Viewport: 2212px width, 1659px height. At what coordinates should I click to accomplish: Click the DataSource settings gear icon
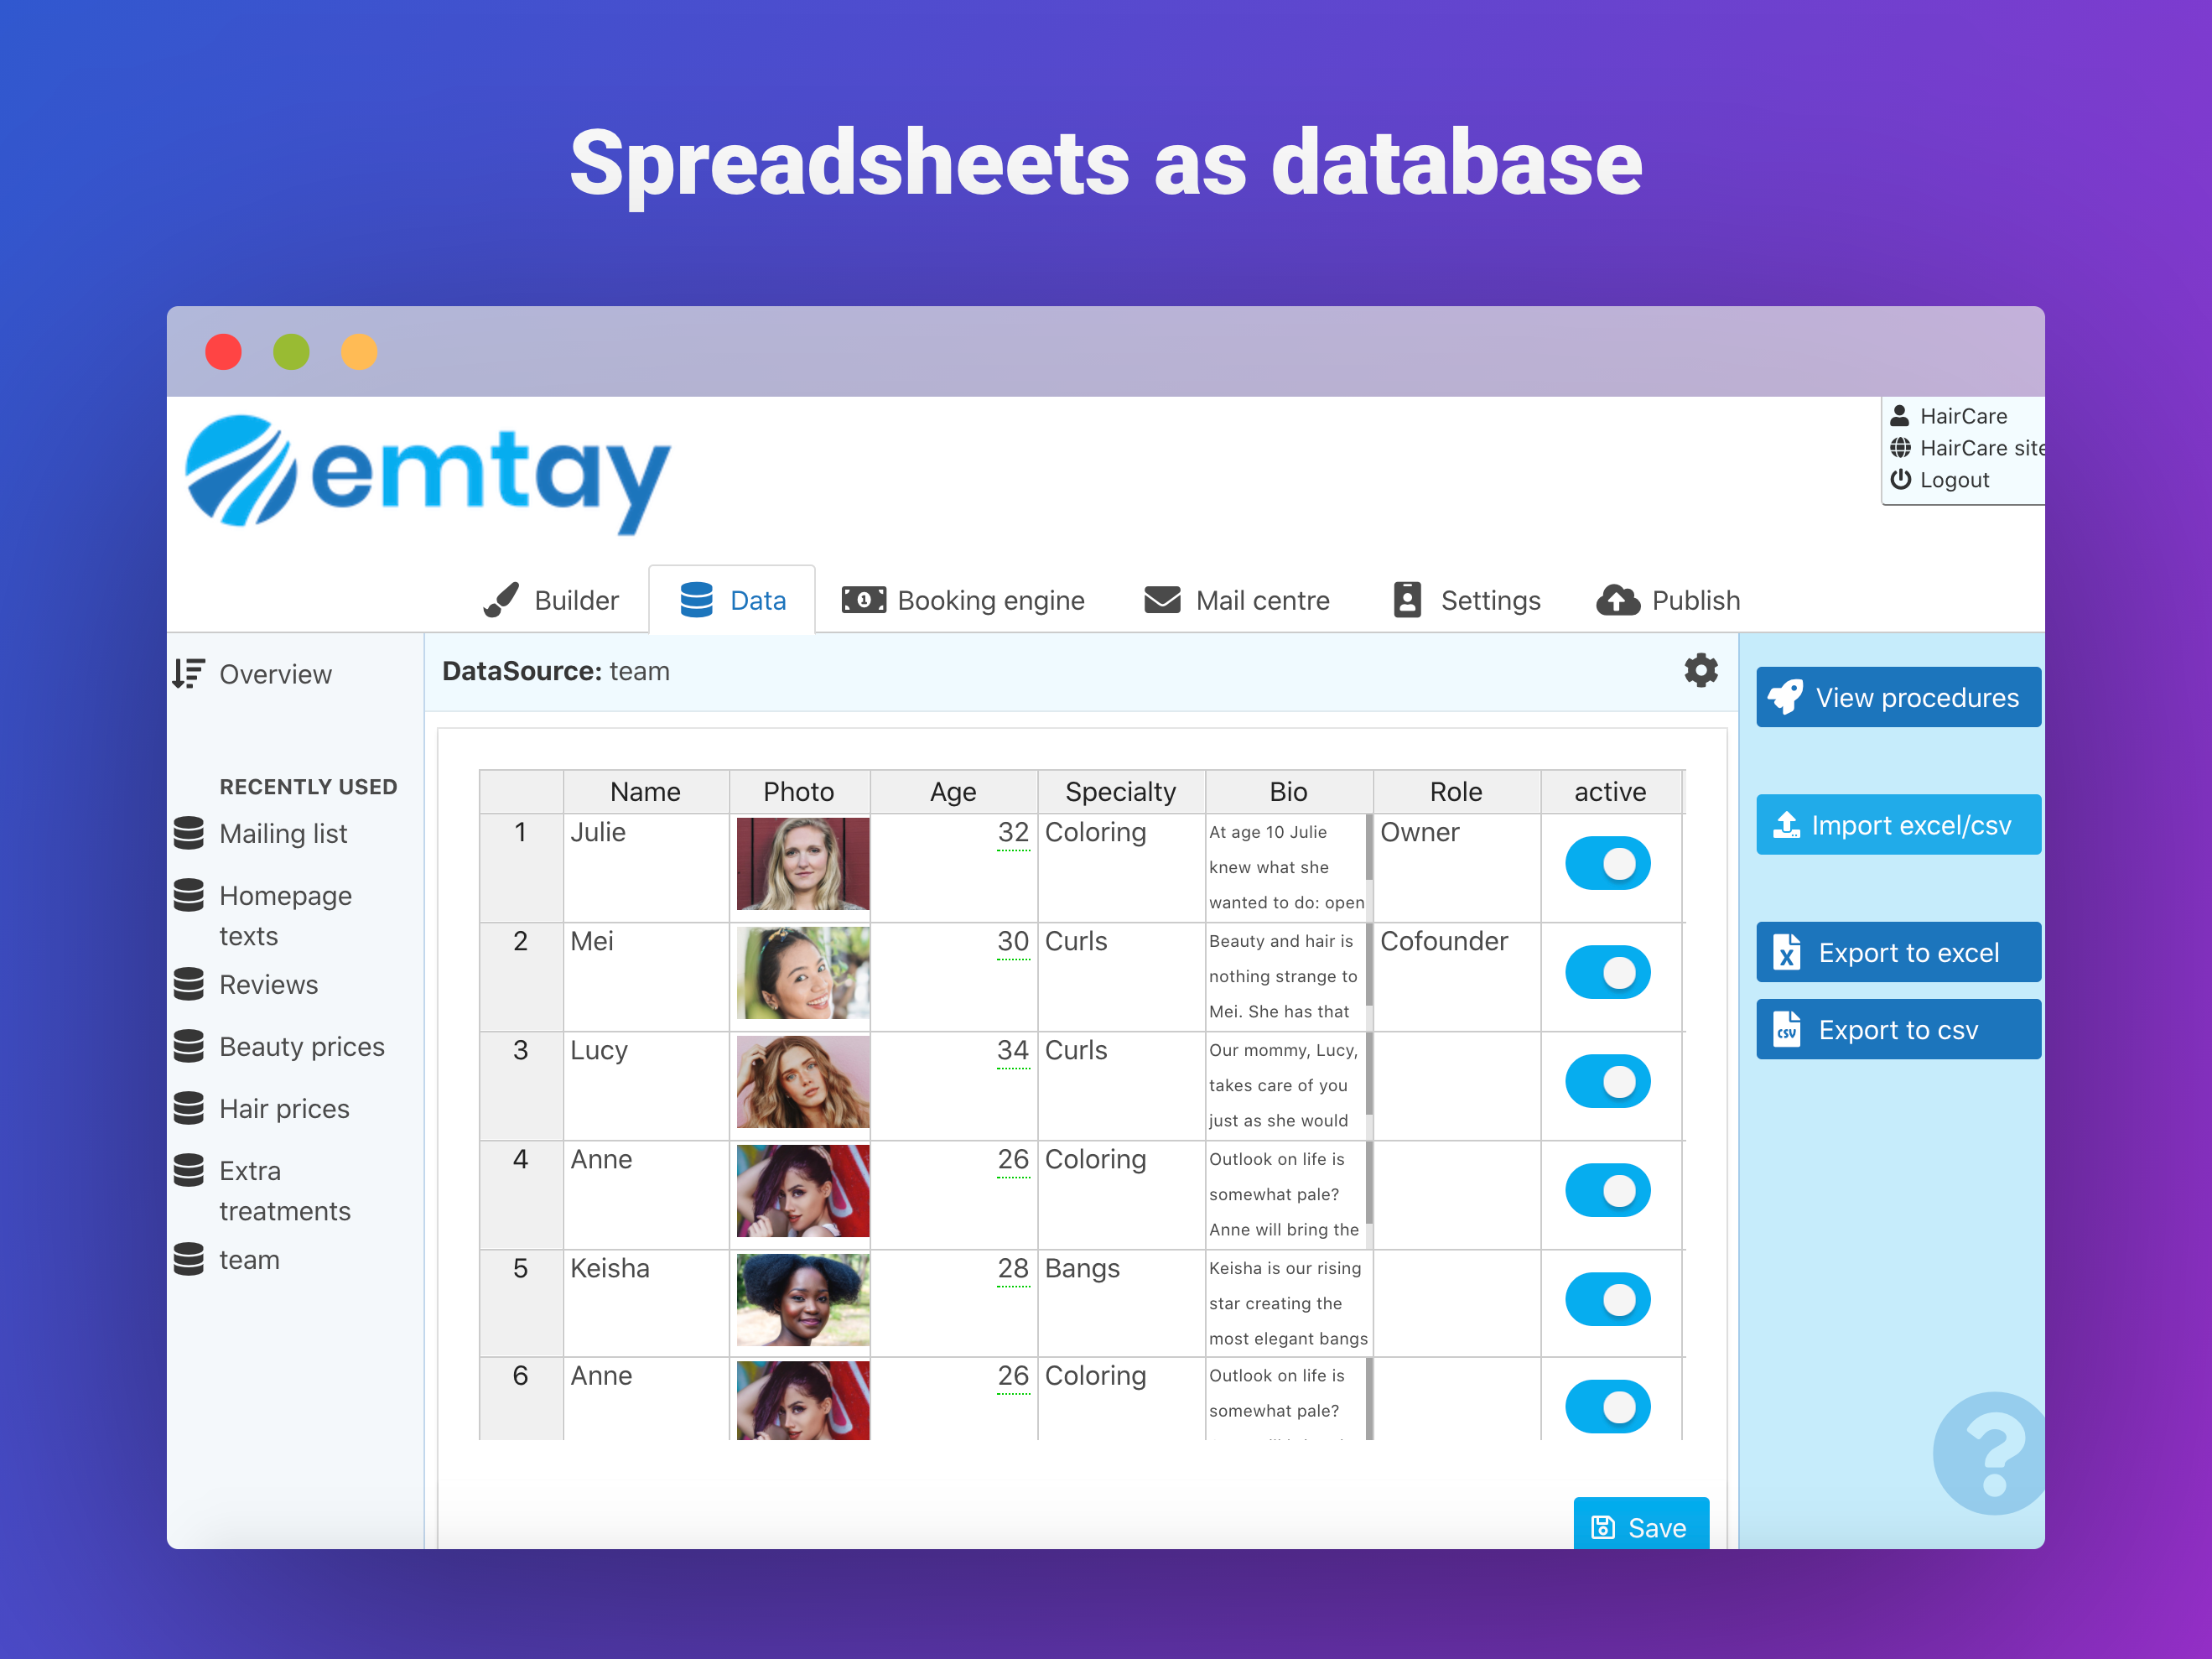click(1700, 670)
